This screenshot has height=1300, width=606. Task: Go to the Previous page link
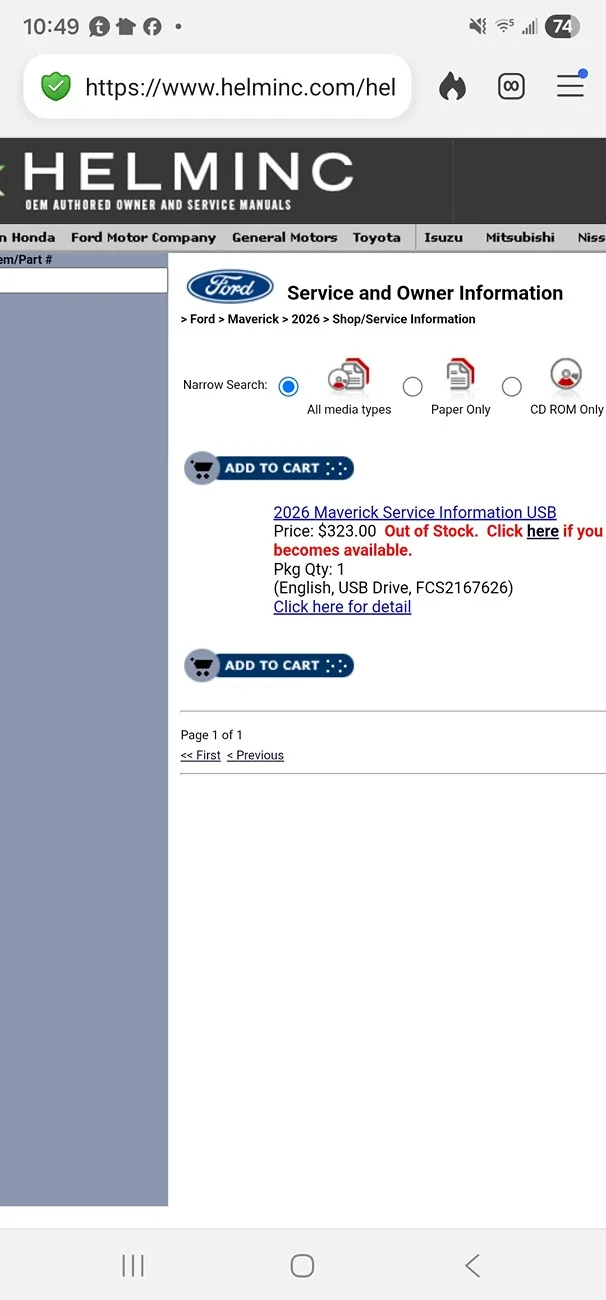(x=255, y=756)
